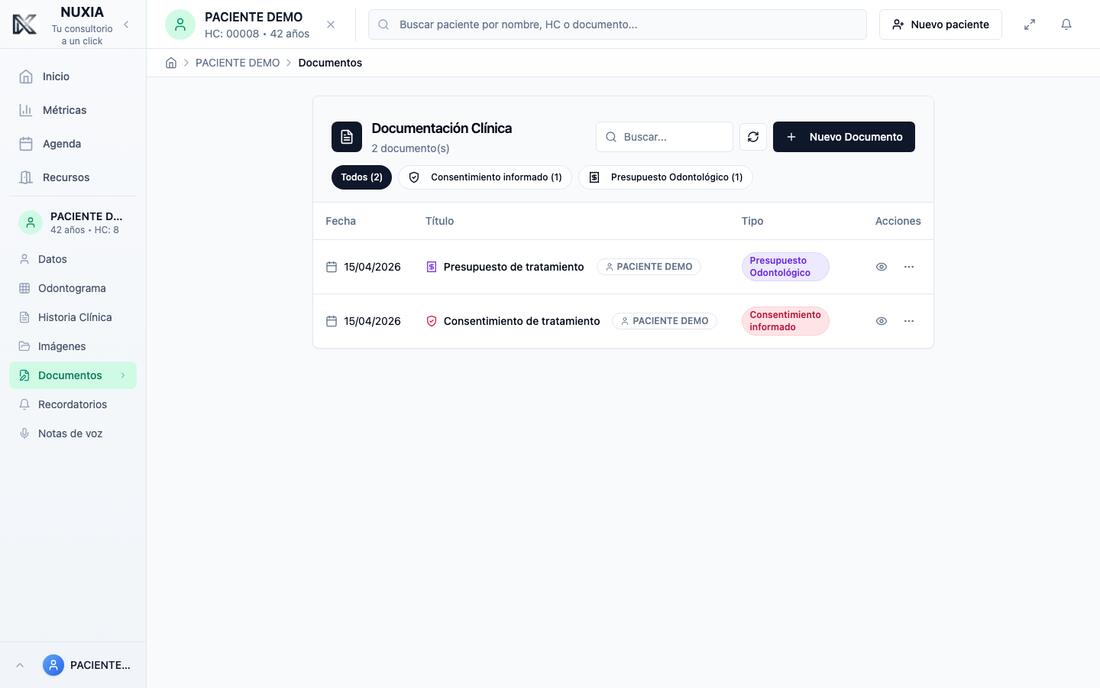
Task: Open the Odontograma section
Action: pos(72,288)
